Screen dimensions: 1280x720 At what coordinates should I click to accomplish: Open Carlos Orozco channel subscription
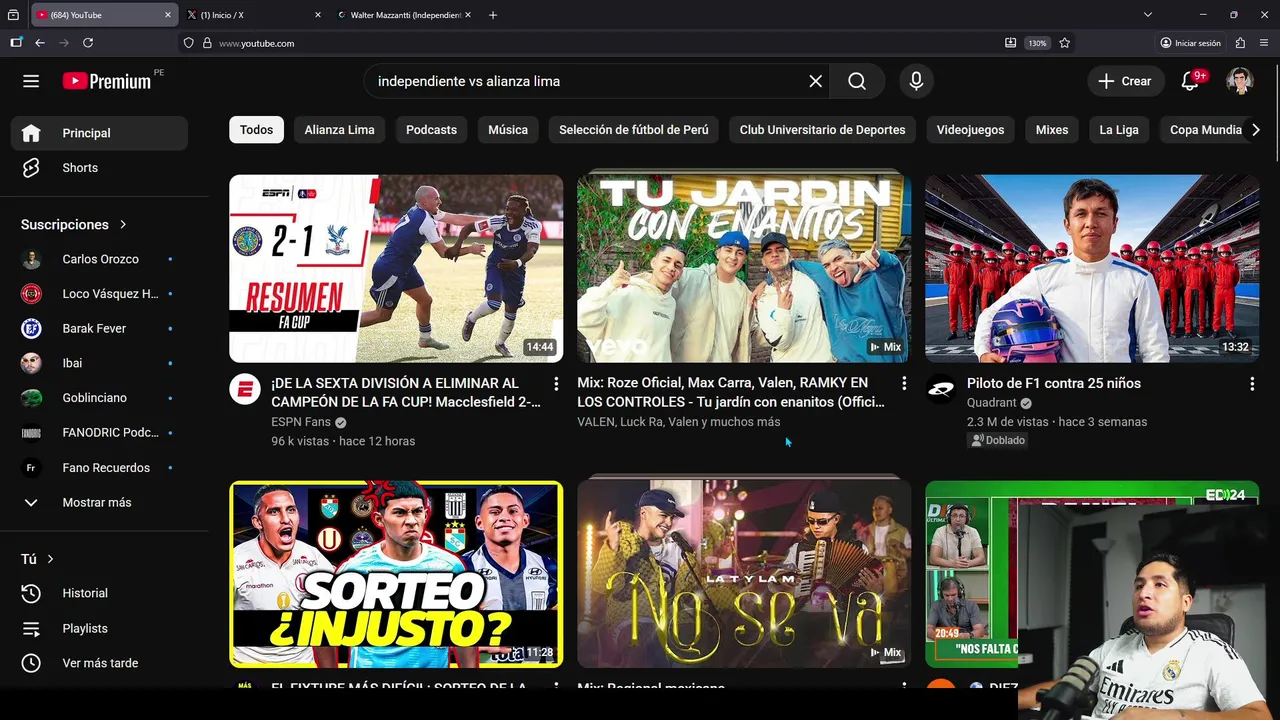pyautogui.click(x=99, y=259)
